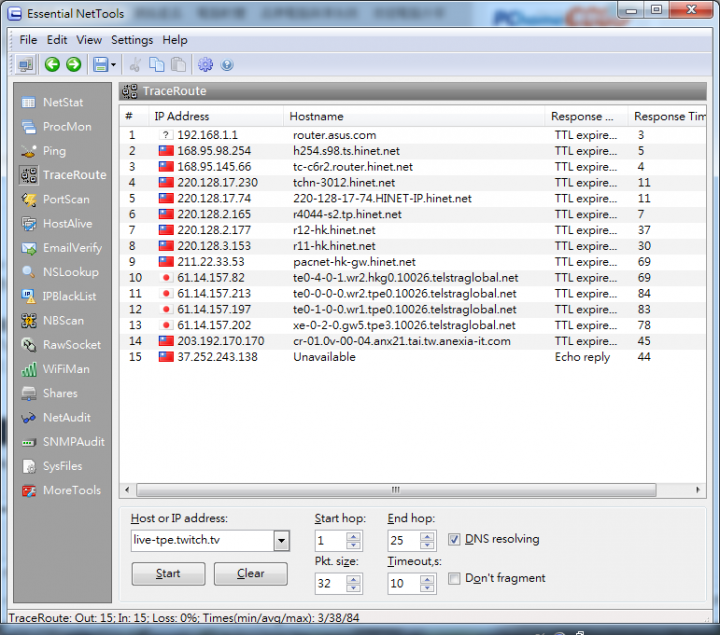Select row with IP 203.192.170.170
720x635 pixels.
point(413,341)
